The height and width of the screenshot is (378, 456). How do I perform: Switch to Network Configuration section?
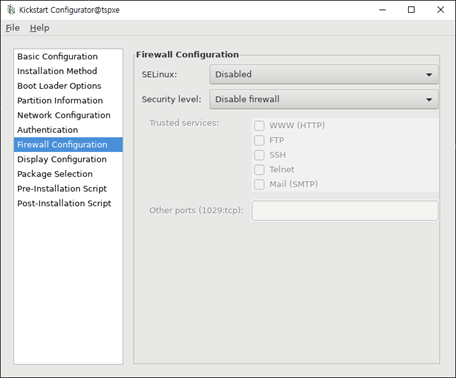point(68,115)
